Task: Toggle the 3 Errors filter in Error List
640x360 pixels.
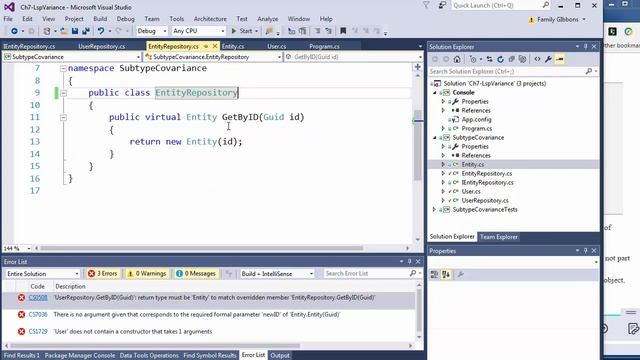Action: pos(102,273)
